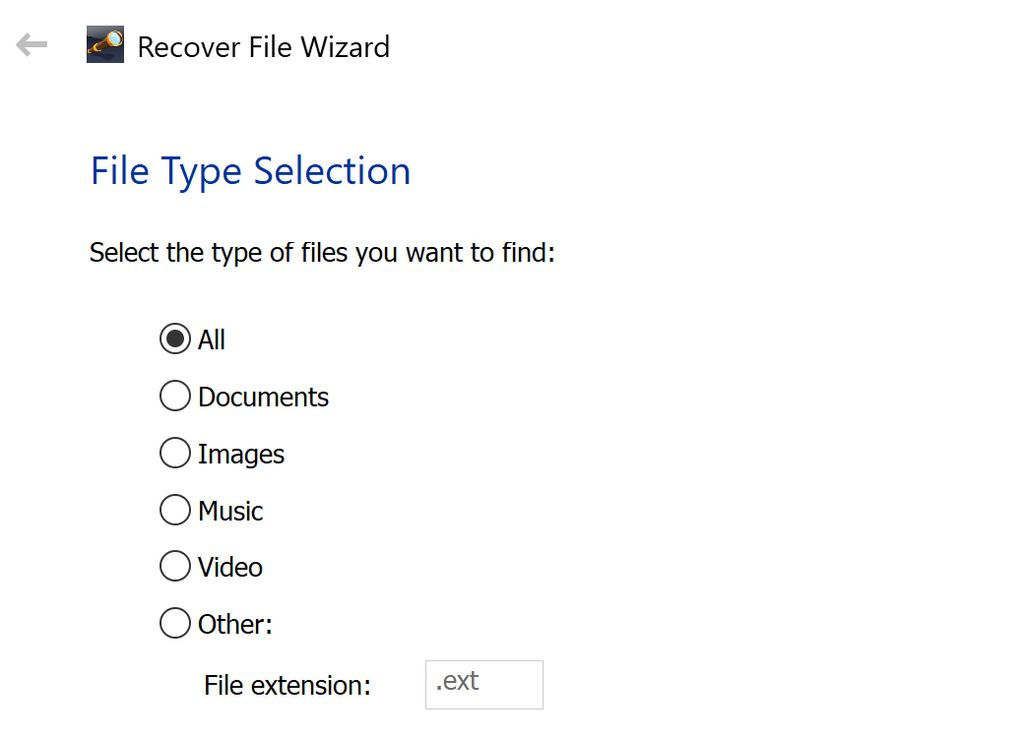Click the Recover File Wizard title text
This screenshot has height=738, width=1024.
click(x=263, y=47)
